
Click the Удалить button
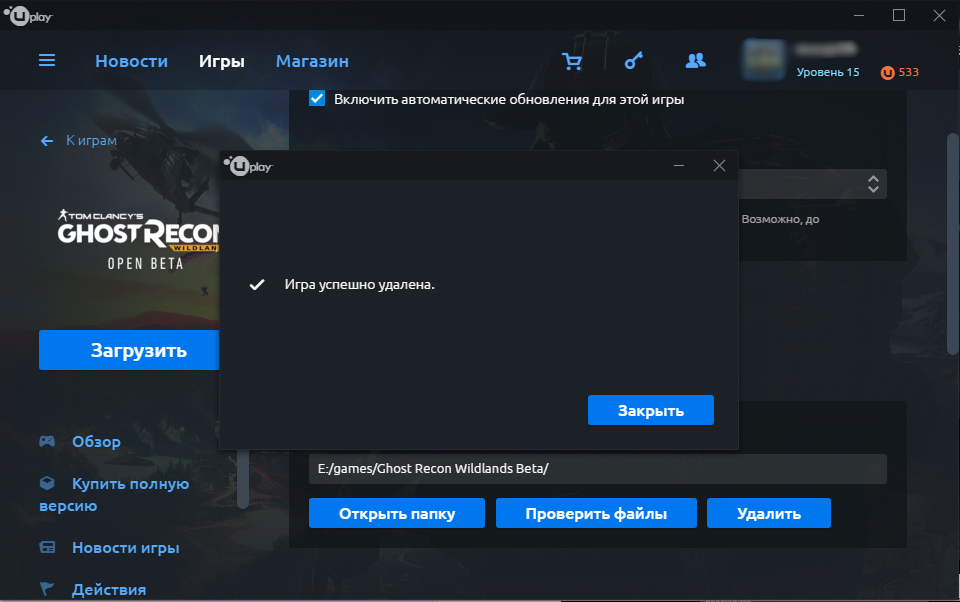(769, 513)
